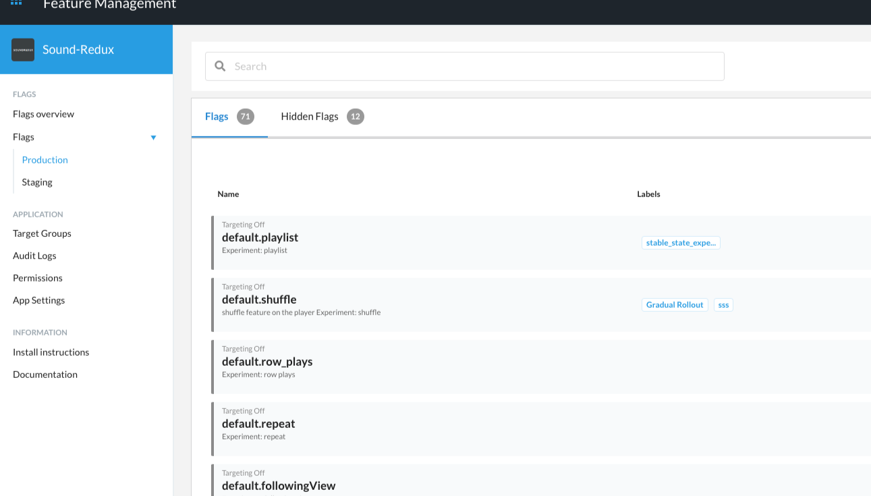Select the Staging environment
The height and width of the screenshot is (496, 871).
[37, 182]
